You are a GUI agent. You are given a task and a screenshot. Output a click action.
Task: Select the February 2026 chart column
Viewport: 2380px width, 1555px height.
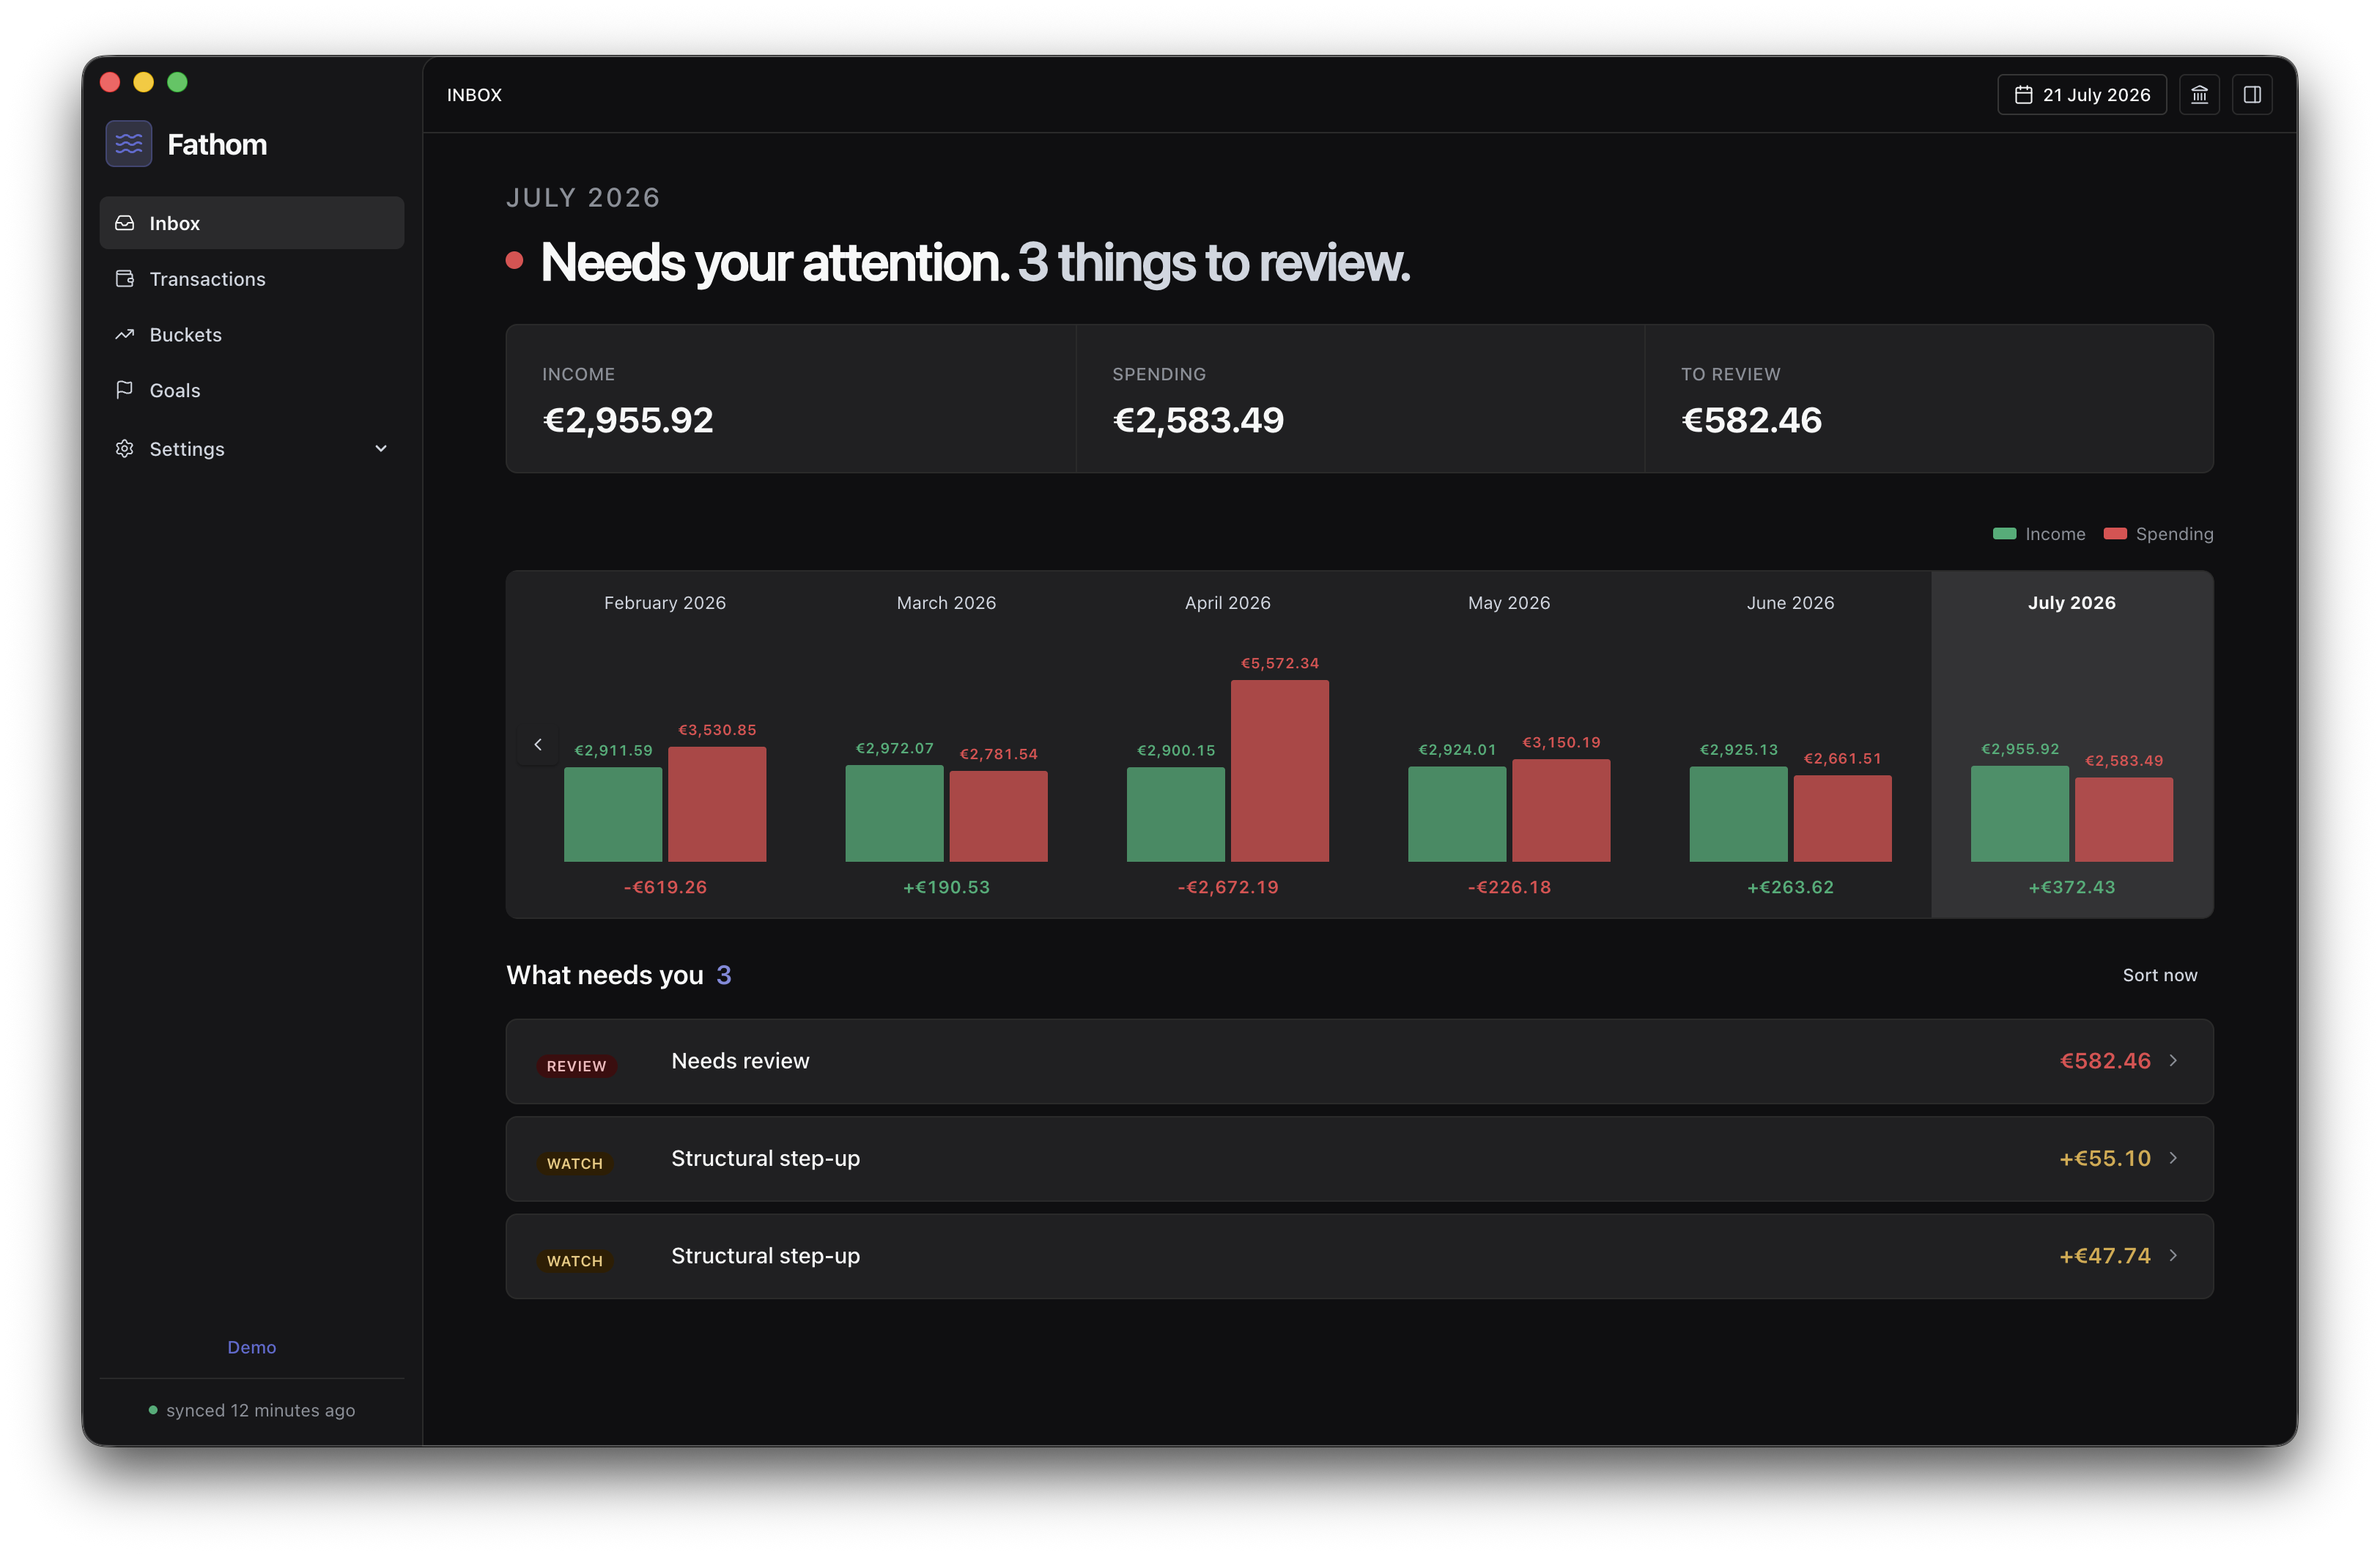point(665,744)
